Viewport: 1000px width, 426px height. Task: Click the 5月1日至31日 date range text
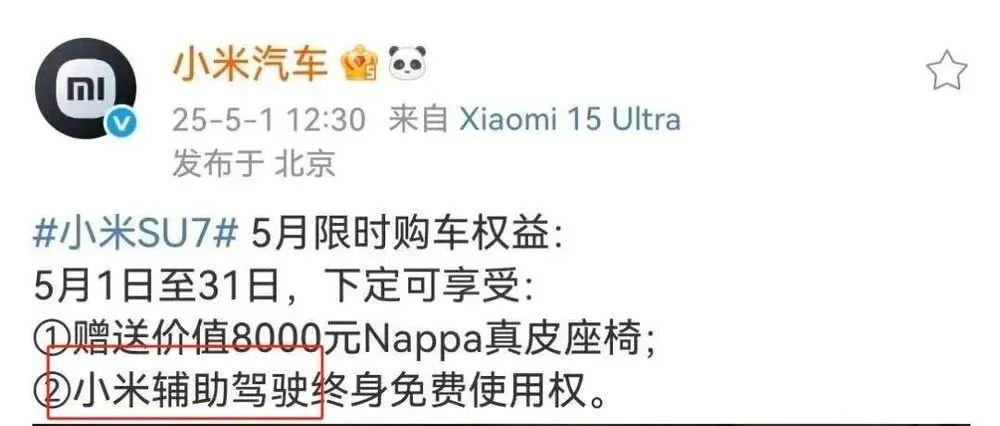[x=156, y=285]
